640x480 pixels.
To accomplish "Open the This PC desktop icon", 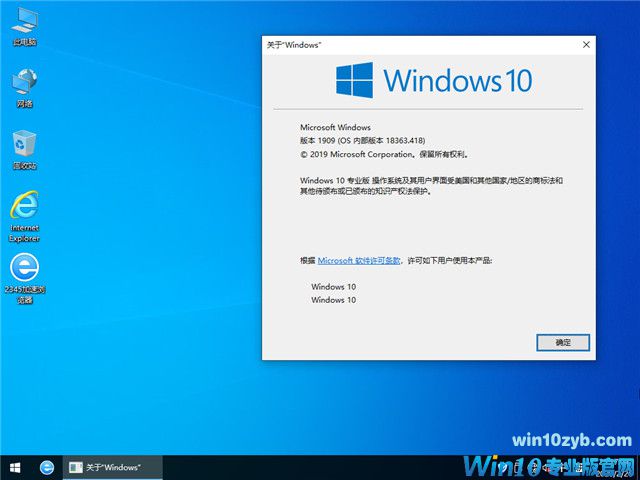I will tap(24, 25).
